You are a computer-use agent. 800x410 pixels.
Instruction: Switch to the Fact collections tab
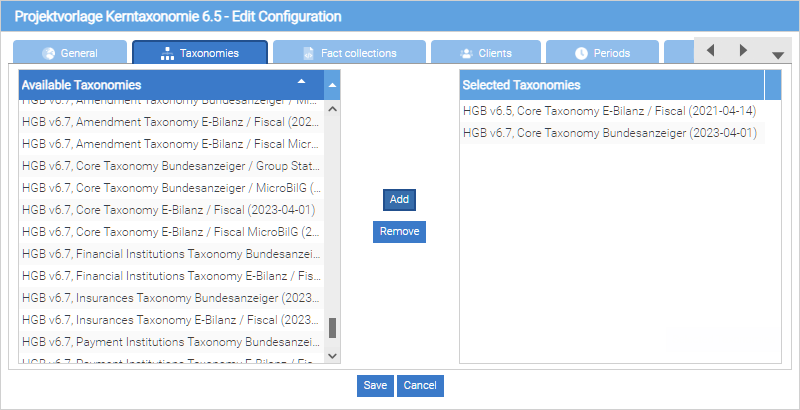(349, 53)
